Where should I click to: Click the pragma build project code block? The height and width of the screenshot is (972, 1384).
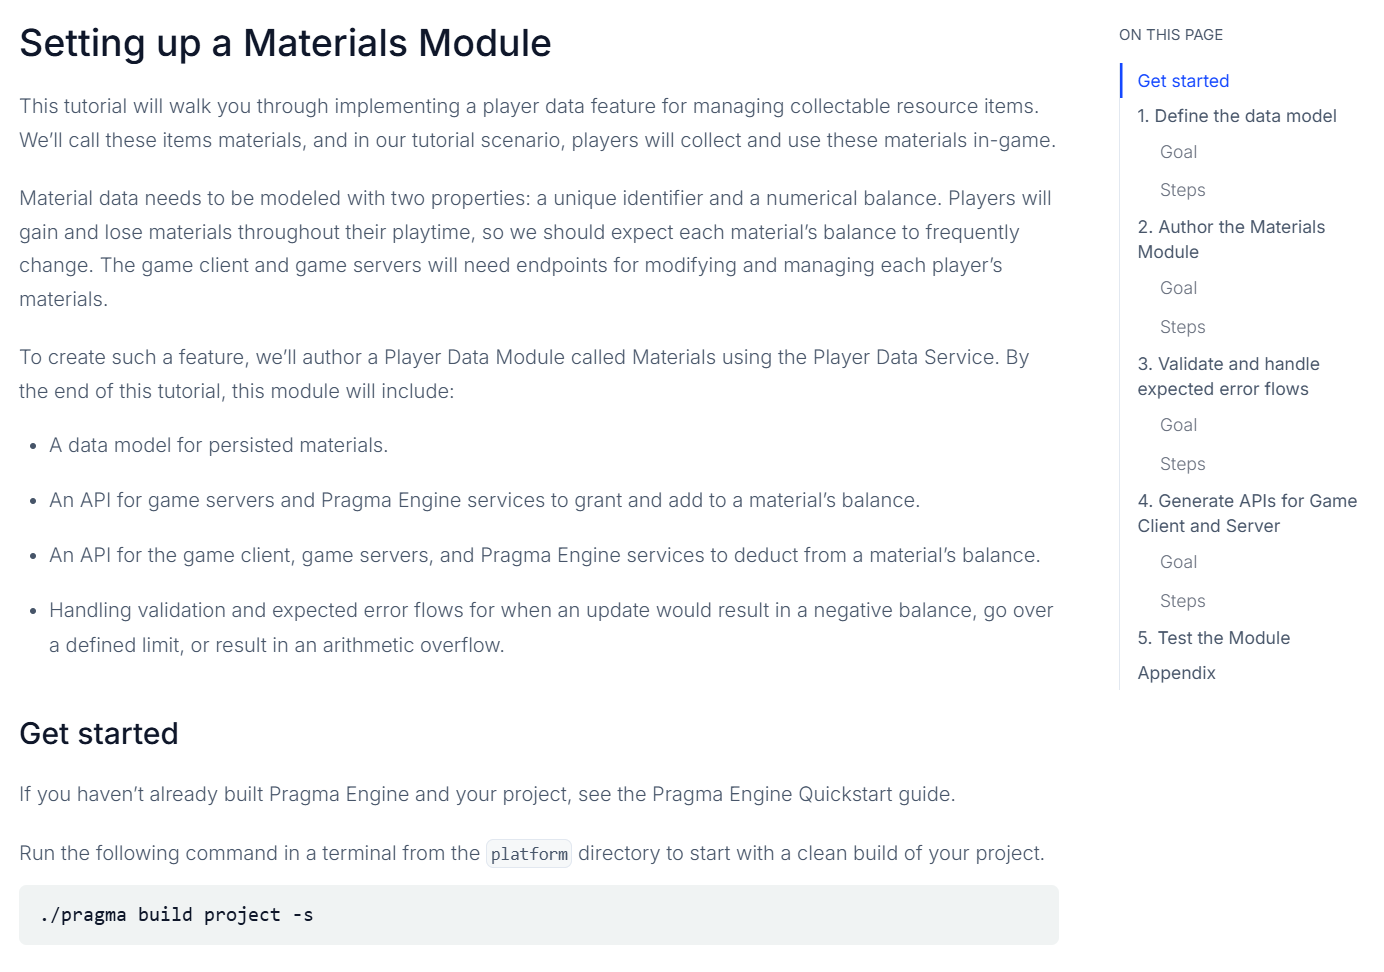click(x=539, y=915)
